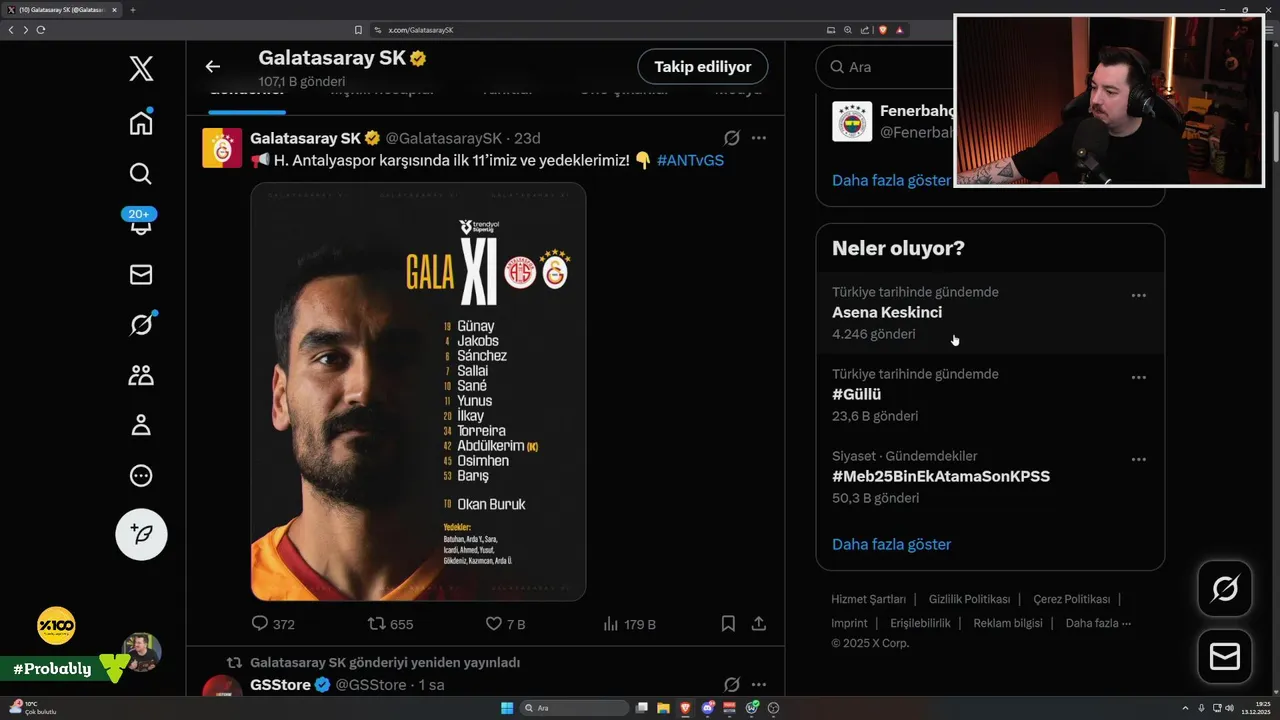This screenshot has height=720, width=1280.
Task: Open more options on the Galatasaray SK post
Action: (x=759, y=138)
